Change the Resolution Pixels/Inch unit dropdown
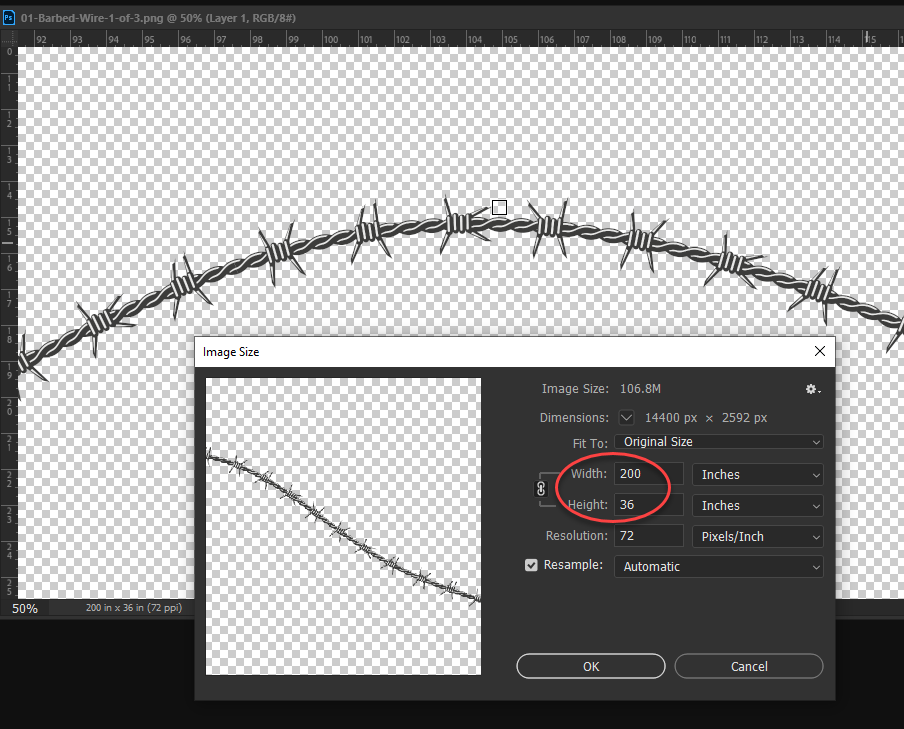Screen dimensions: 904x729 pos(757,537)
